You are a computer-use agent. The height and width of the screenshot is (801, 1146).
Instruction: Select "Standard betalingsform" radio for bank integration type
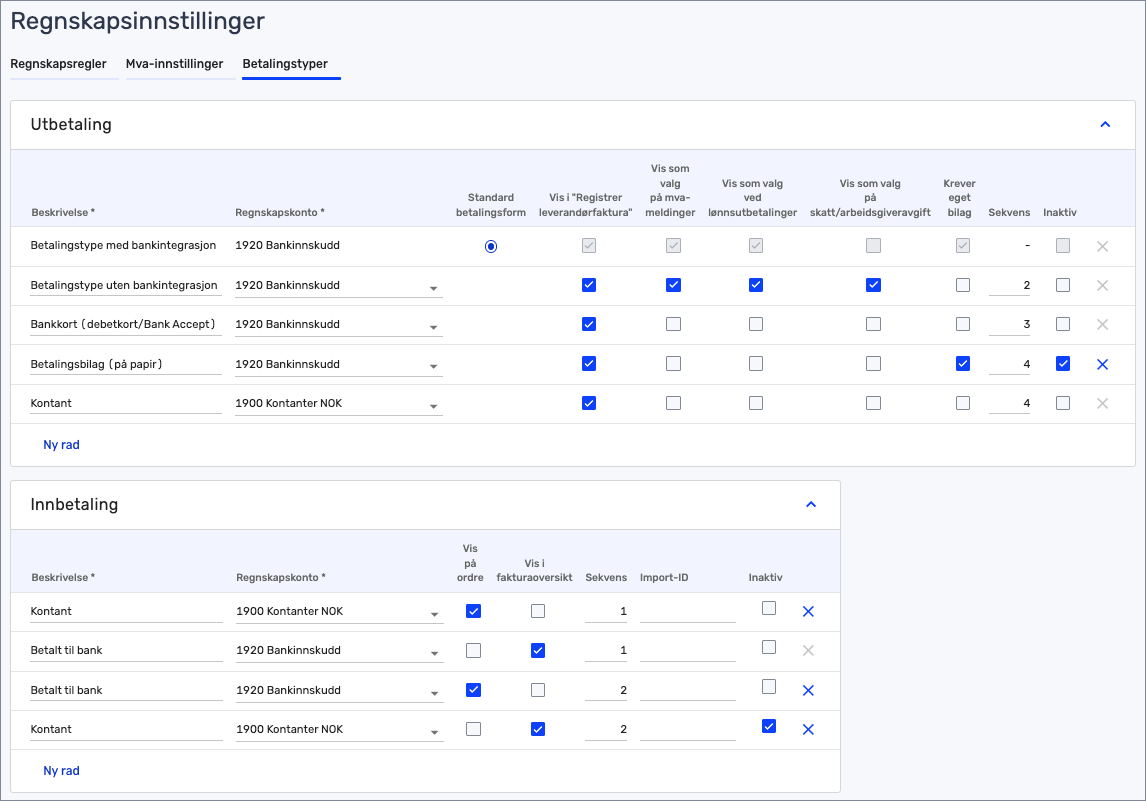coord(491,245)
